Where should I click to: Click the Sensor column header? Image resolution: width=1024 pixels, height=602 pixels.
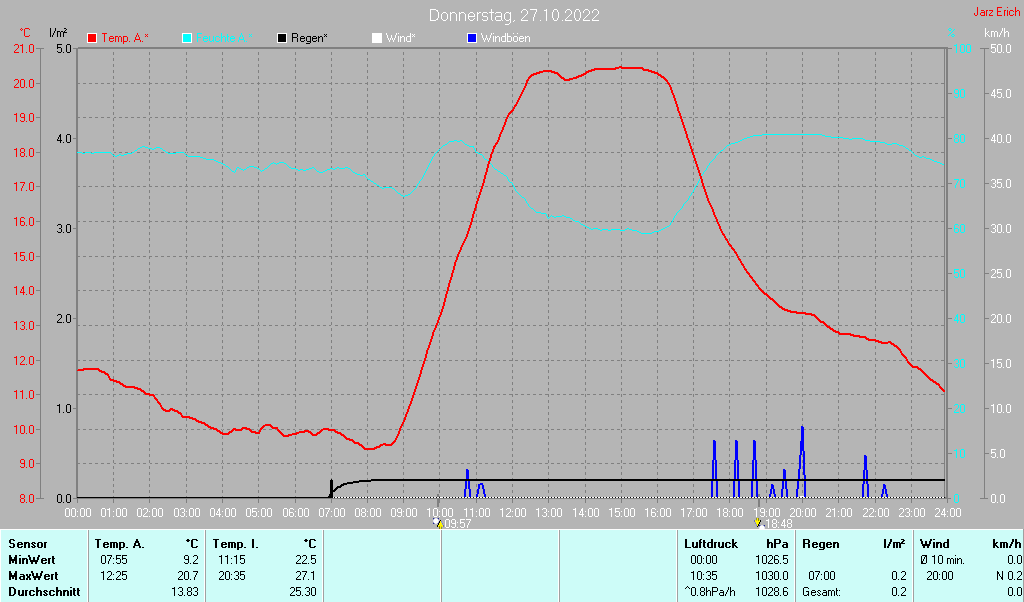(28, 543)
